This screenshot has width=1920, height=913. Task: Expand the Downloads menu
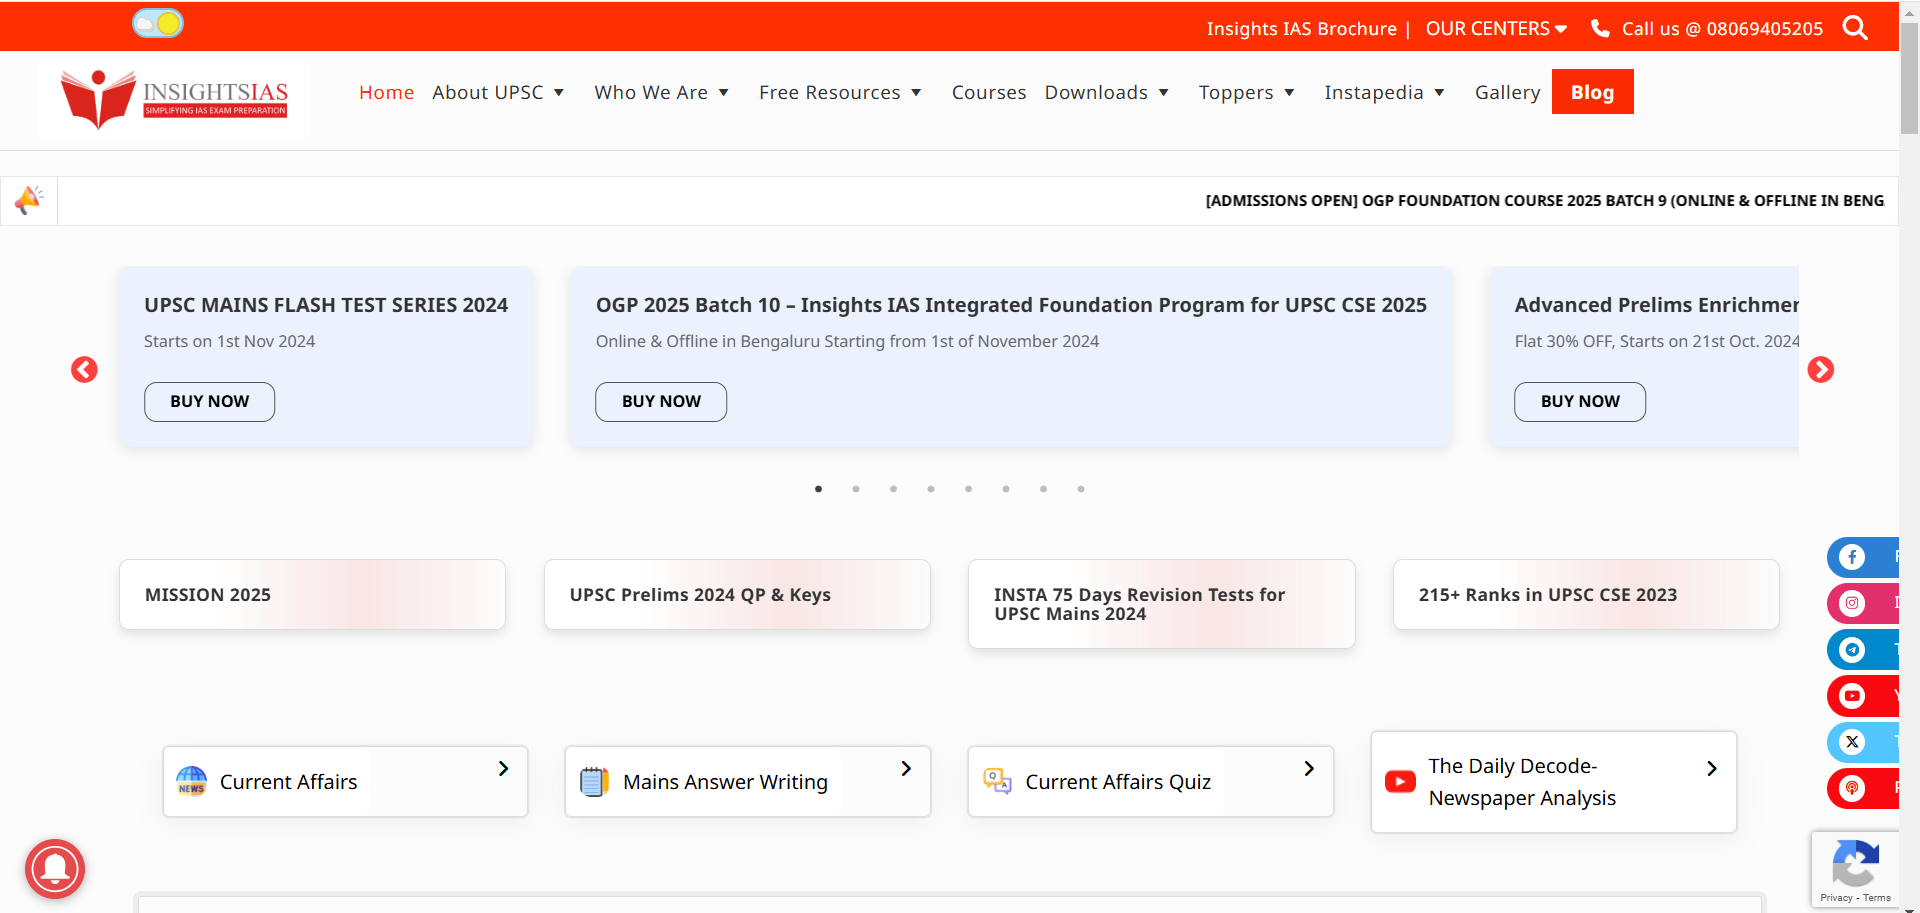tap(1107, 92)
